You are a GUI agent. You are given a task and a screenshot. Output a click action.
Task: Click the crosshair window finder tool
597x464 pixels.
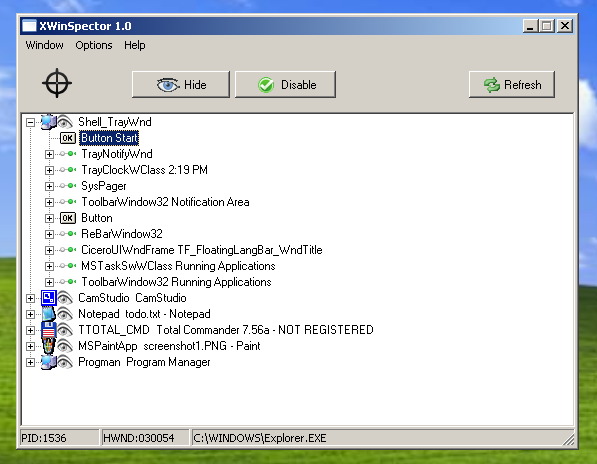coord(57,83)
